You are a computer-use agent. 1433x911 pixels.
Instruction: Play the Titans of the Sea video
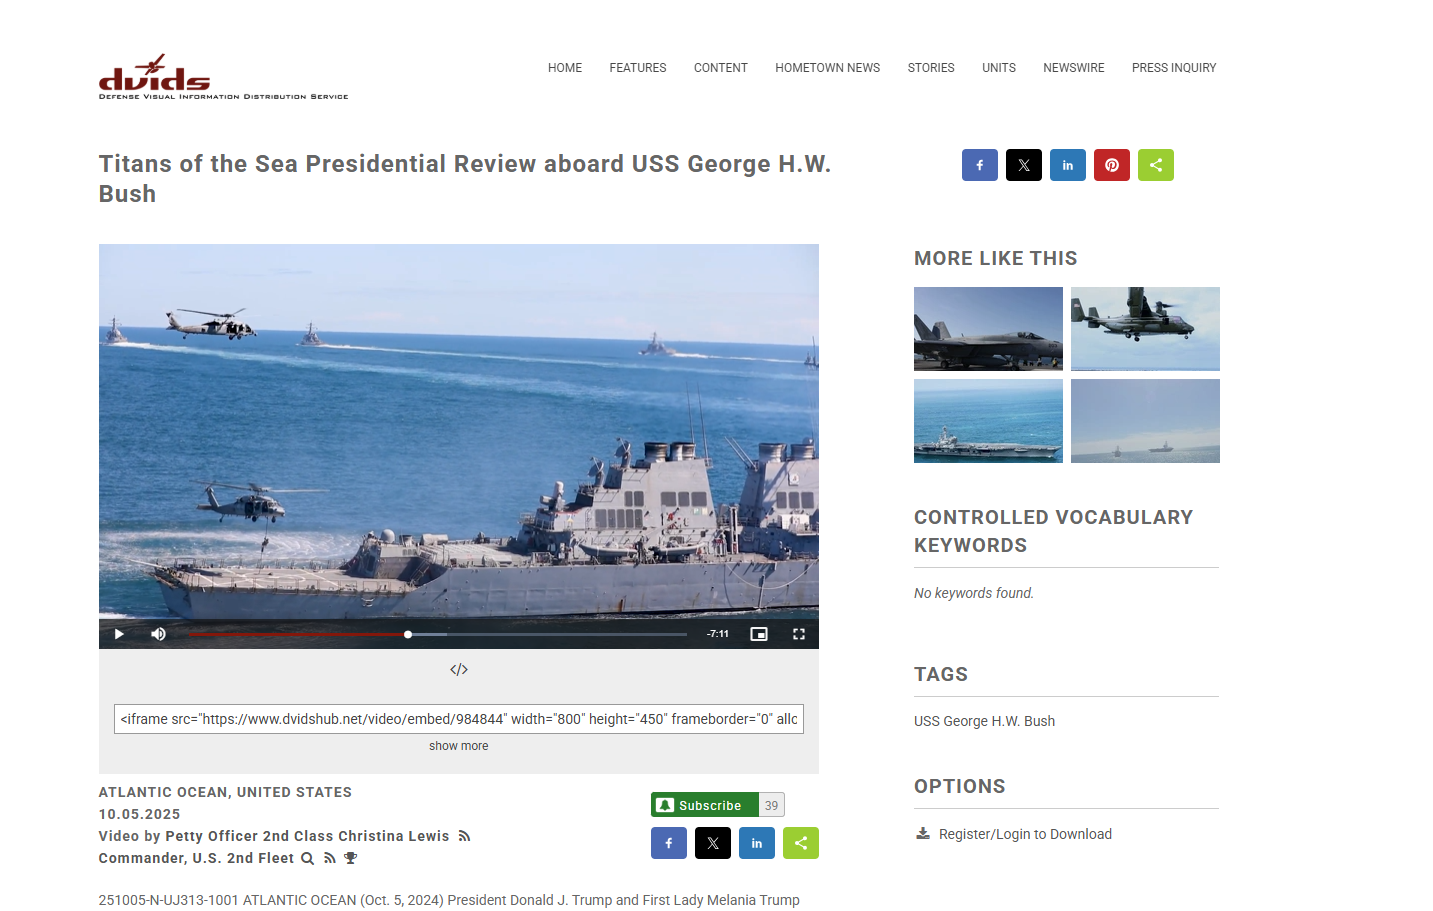119,634
